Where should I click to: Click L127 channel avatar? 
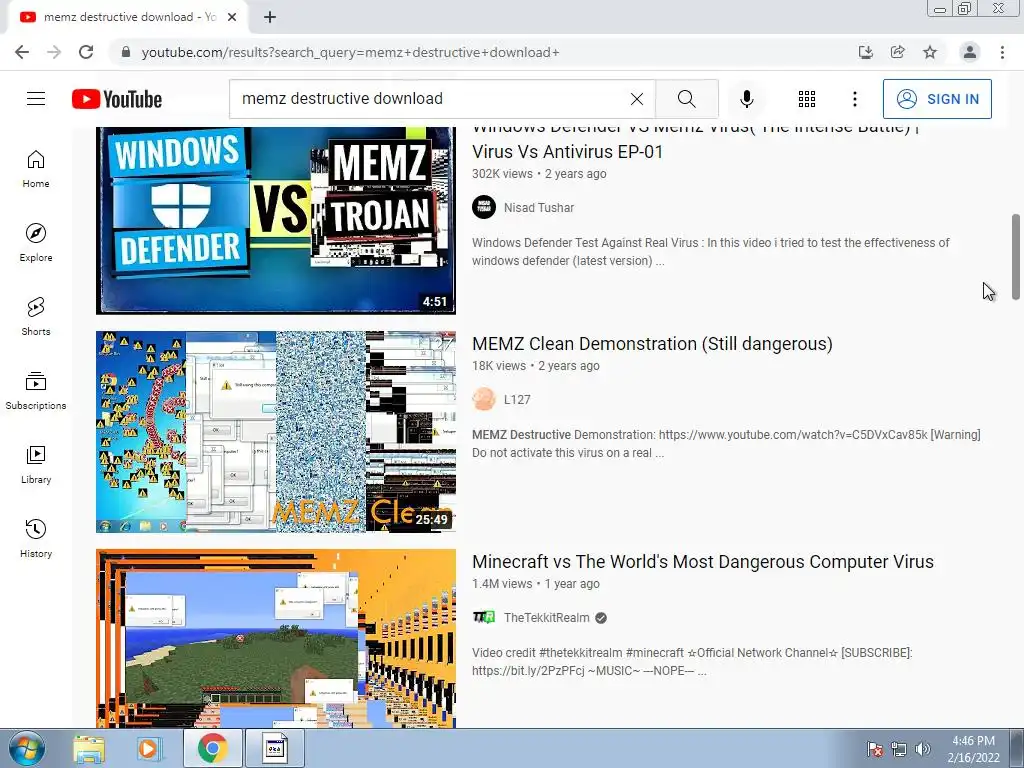click(x=484, y=399)
